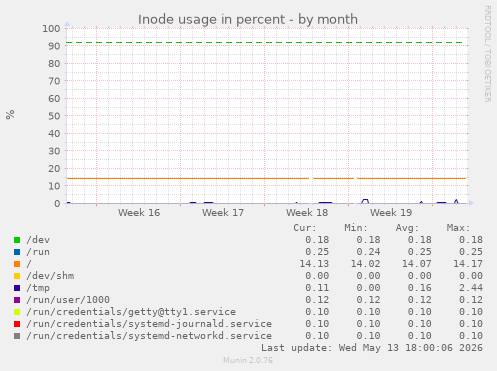
Task: Select the /tmp legend label
Action: (x=38, y=288)
